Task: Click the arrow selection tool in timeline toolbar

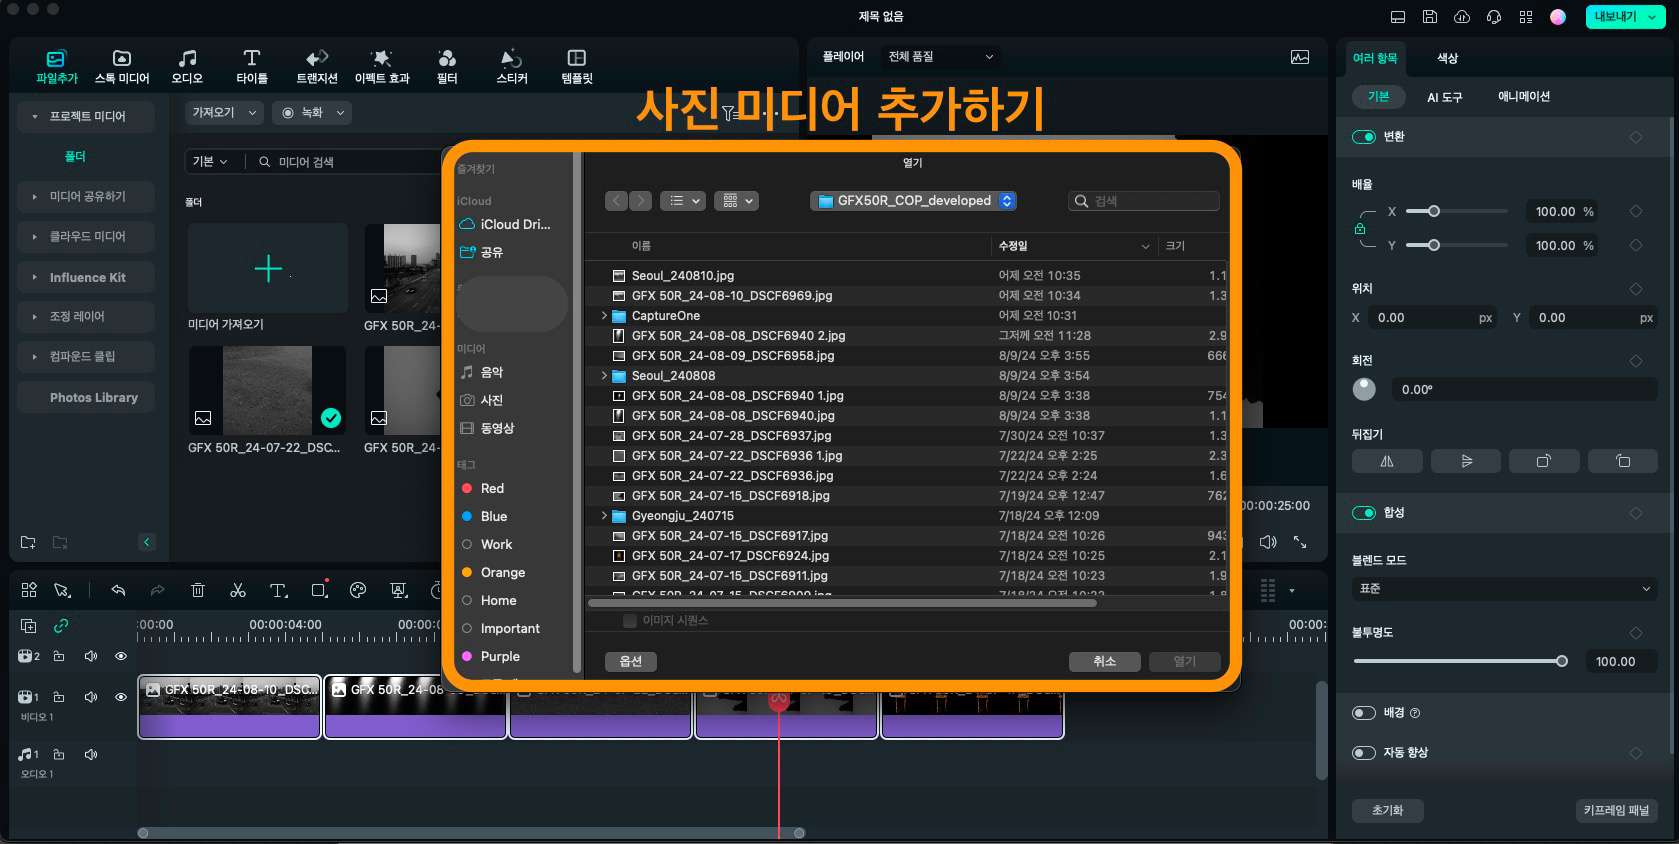Action: click(62, 590)
